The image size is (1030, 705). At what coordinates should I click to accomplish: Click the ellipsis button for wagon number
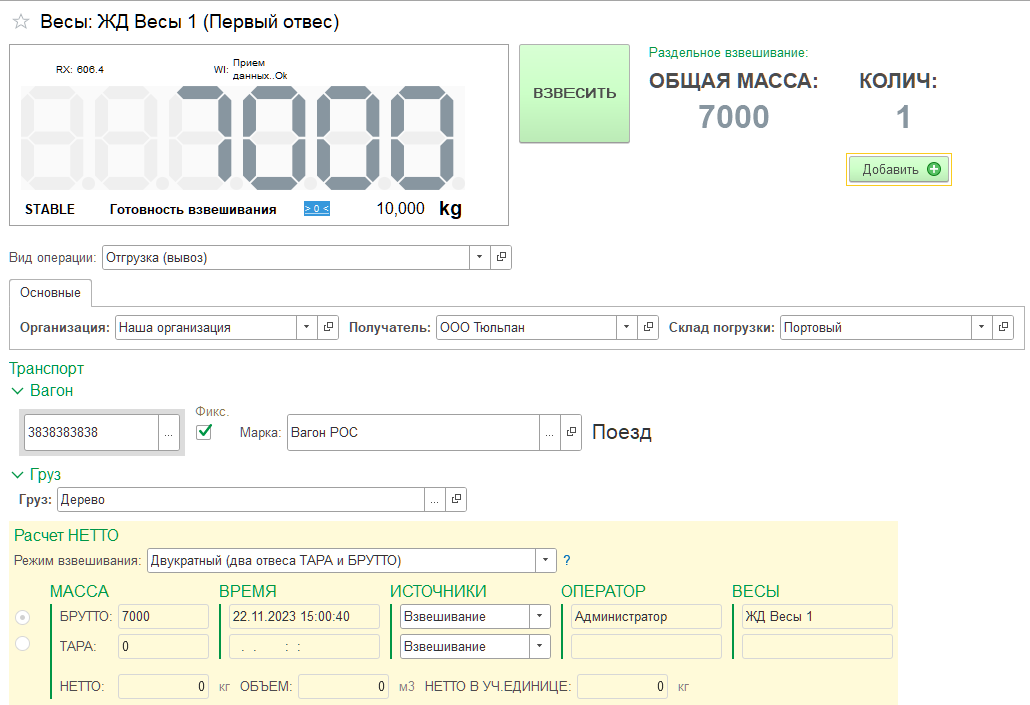[x=169, y=433]
